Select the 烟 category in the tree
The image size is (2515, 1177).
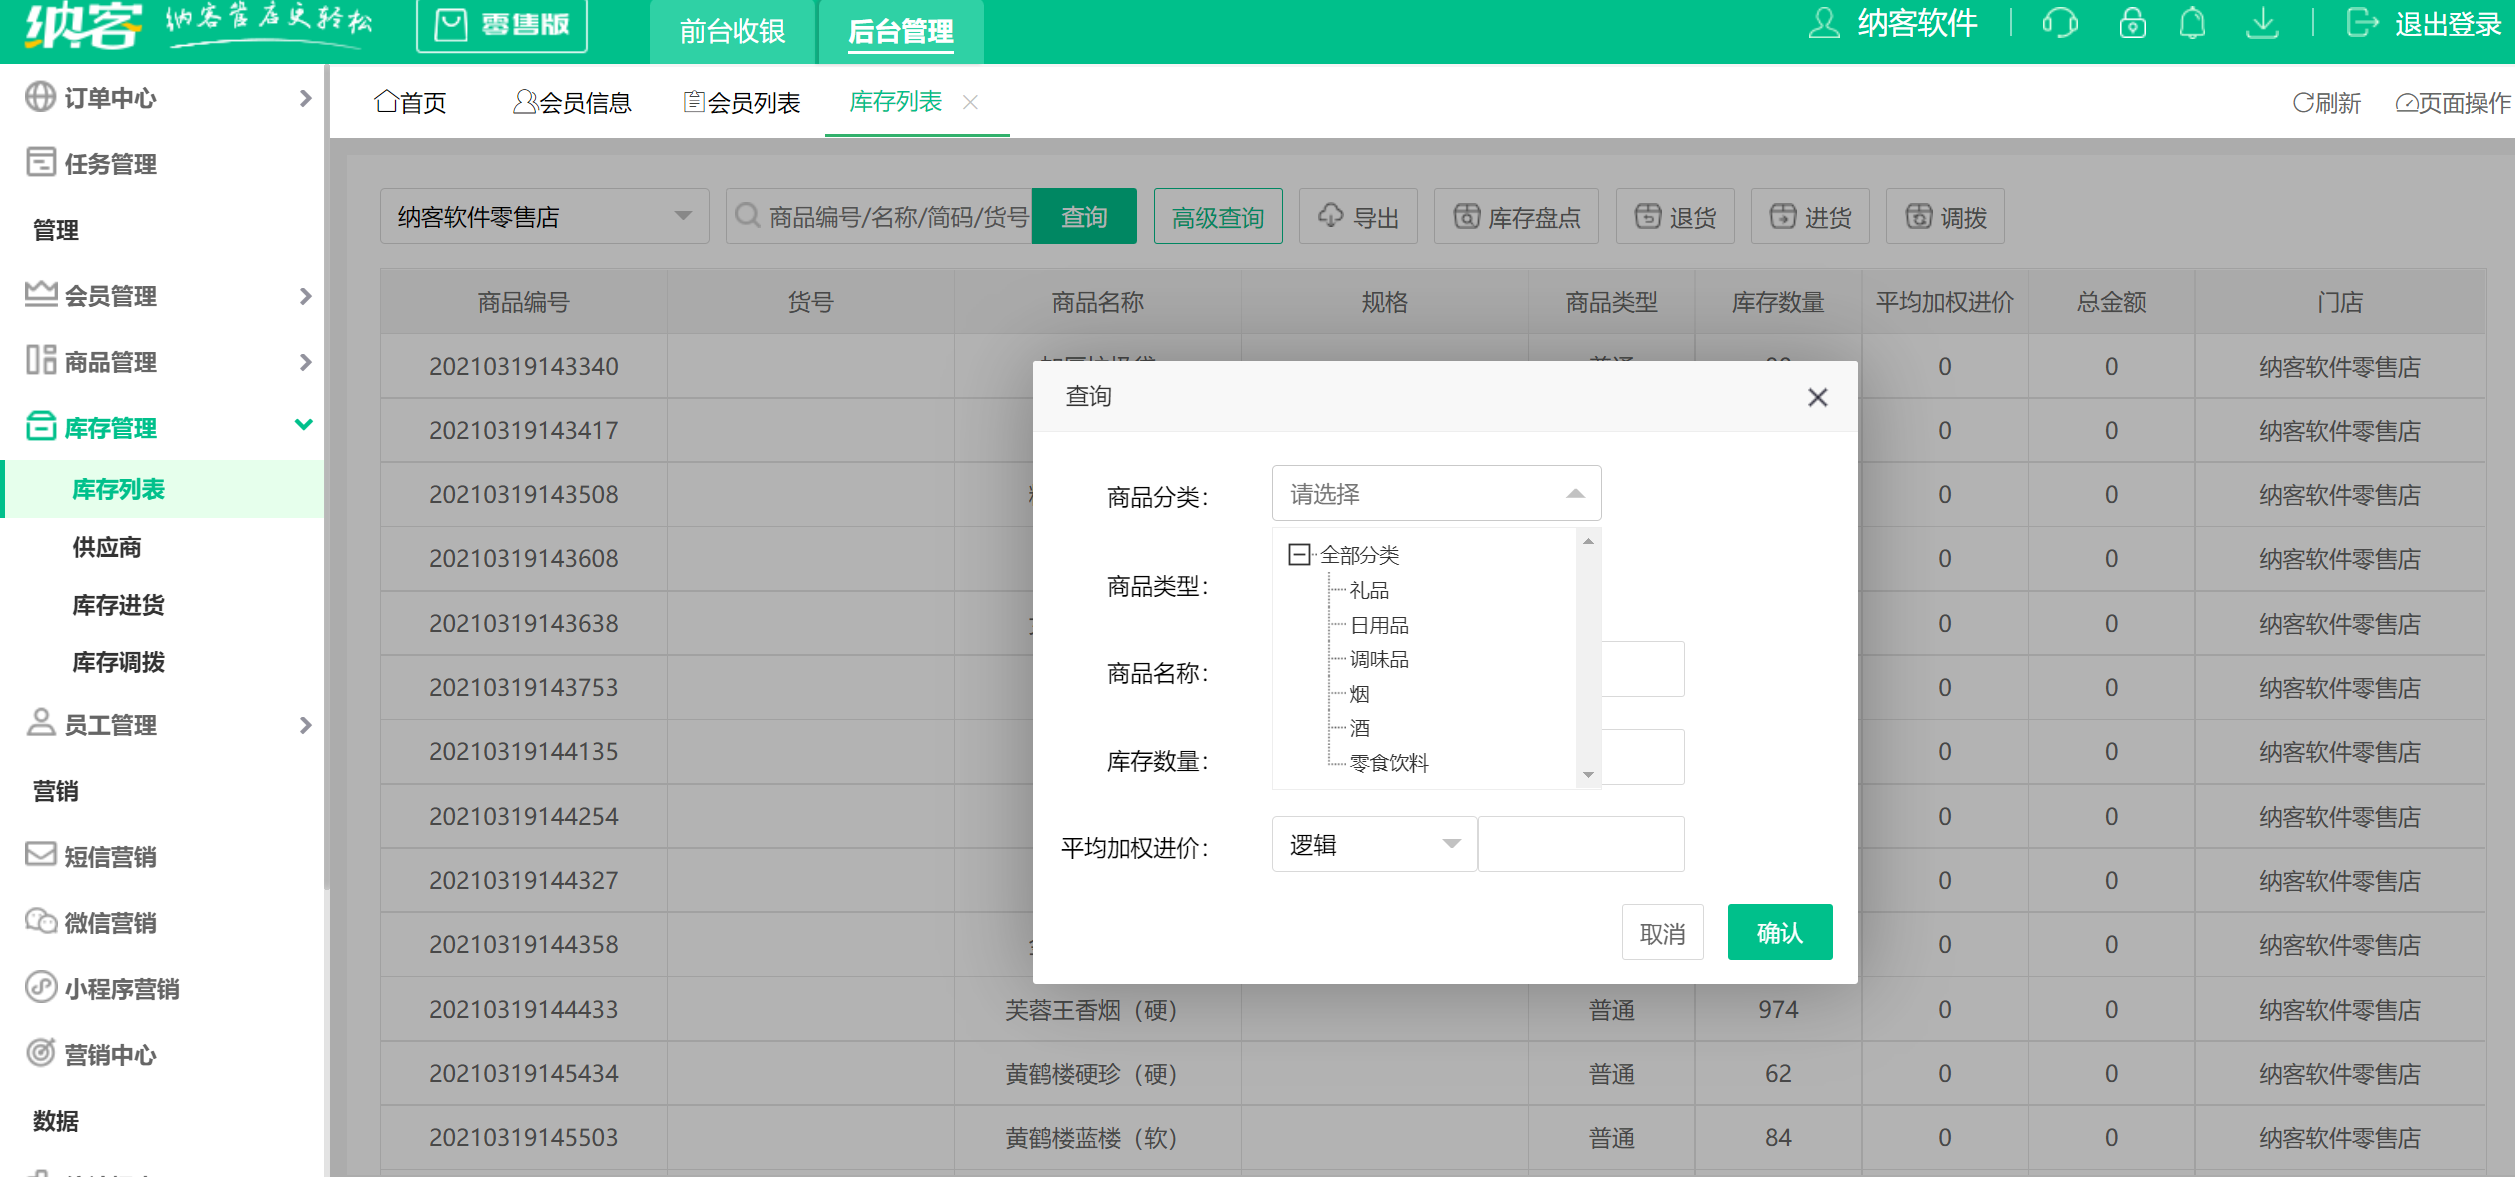tap(1358, 693)
